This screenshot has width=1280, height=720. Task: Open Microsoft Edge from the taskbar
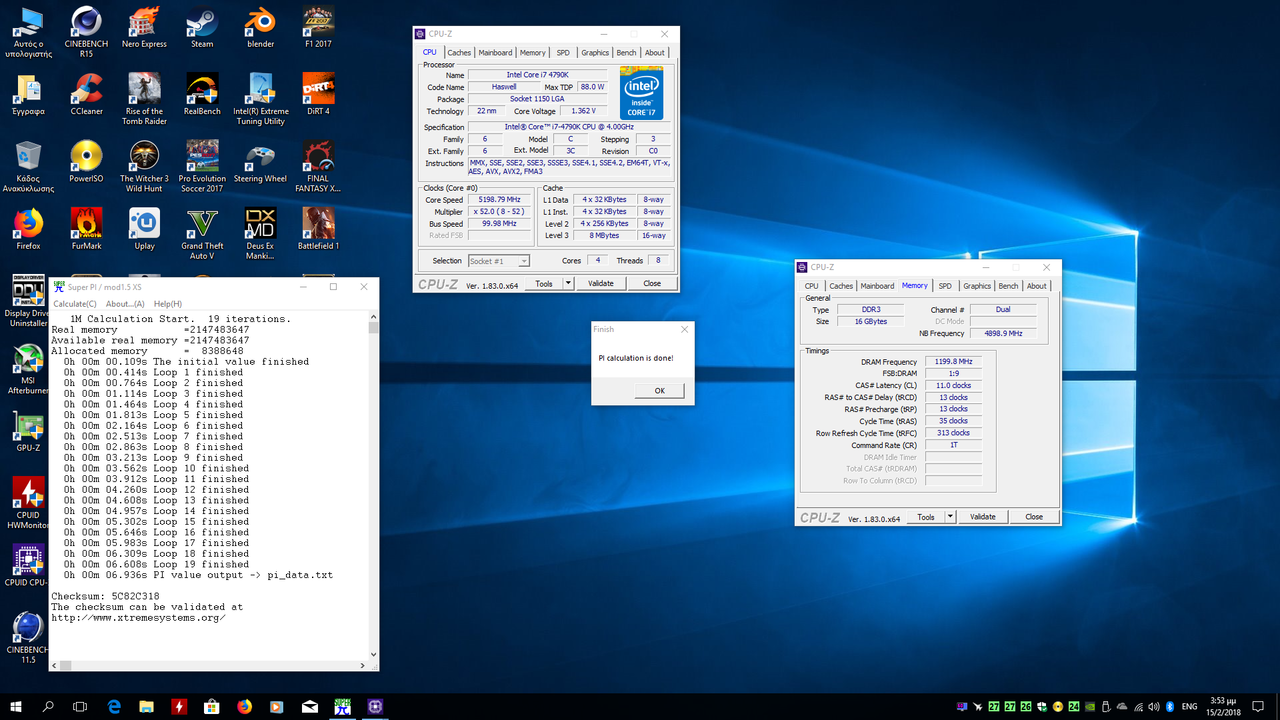[x=113, y=706]
